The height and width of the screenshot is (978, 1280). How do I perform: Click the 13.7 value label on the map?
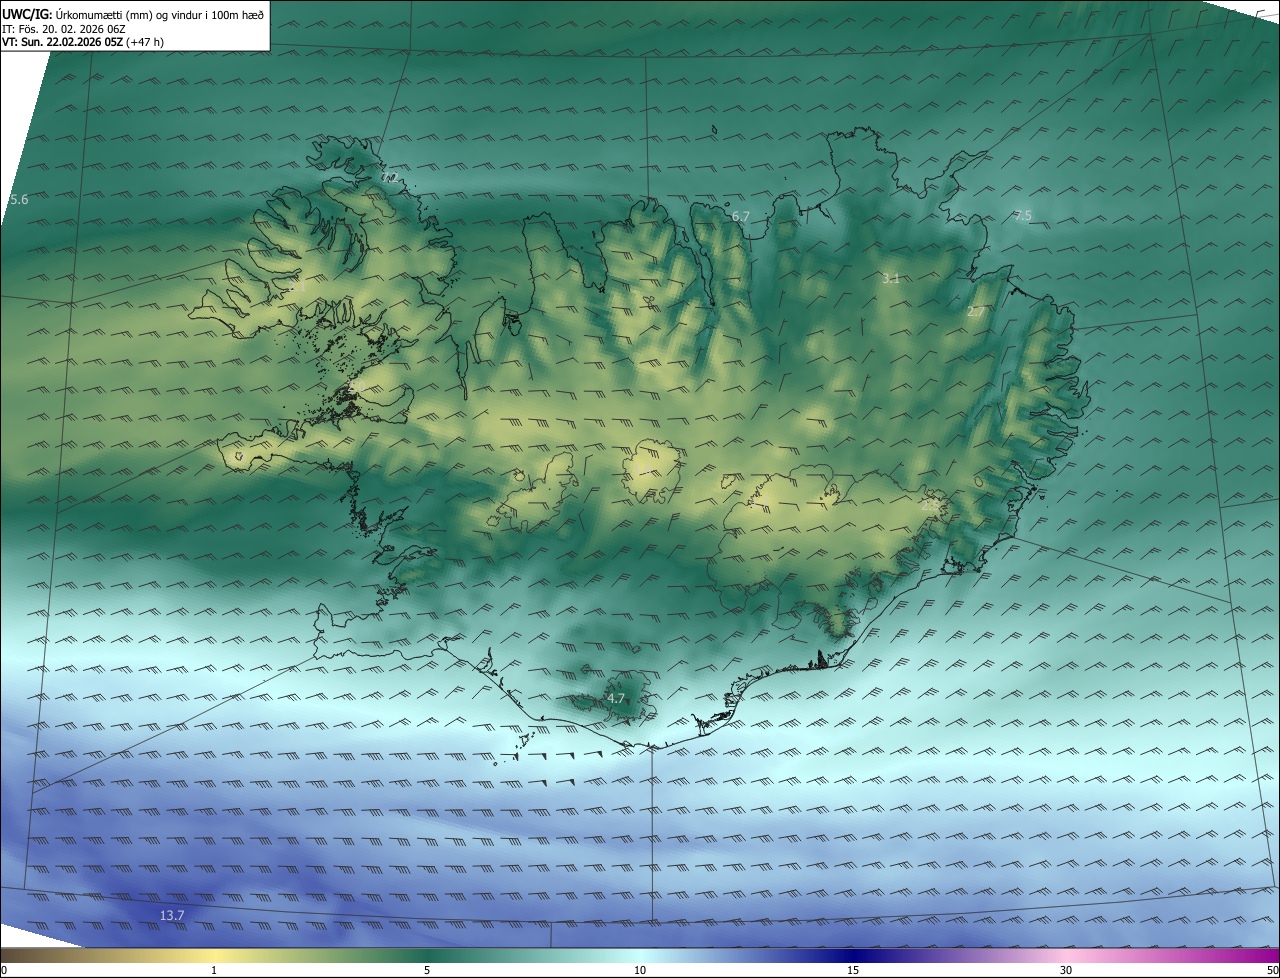click(172, 915)
